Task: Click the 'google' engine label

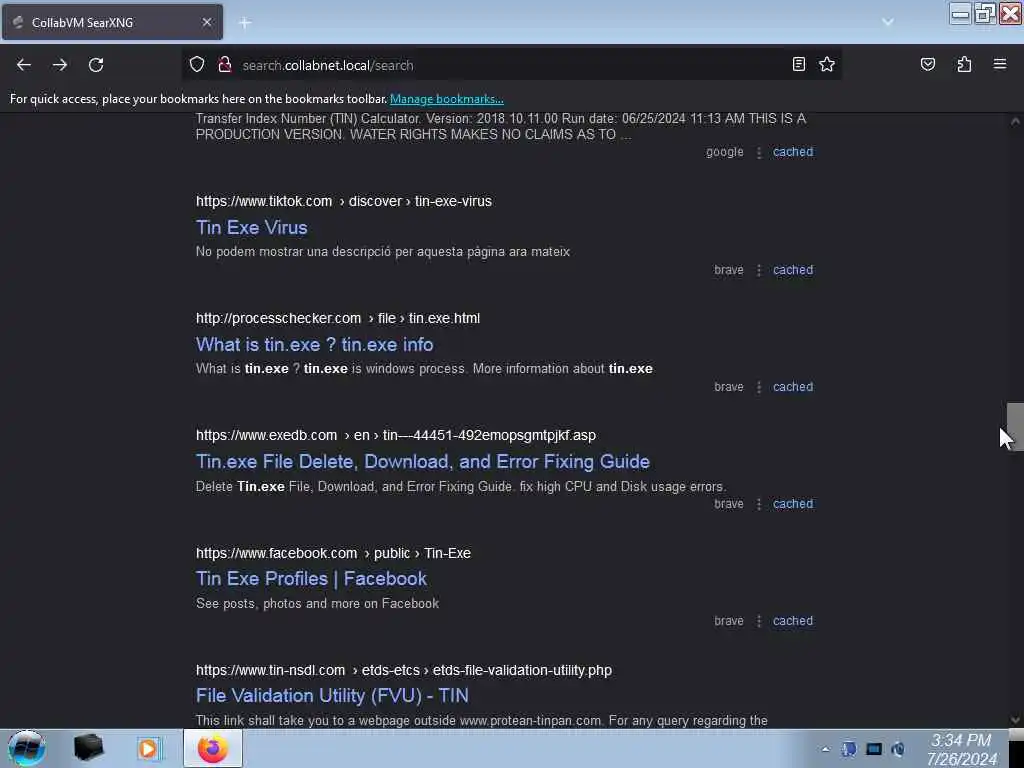Action: [x=724, y=152]
